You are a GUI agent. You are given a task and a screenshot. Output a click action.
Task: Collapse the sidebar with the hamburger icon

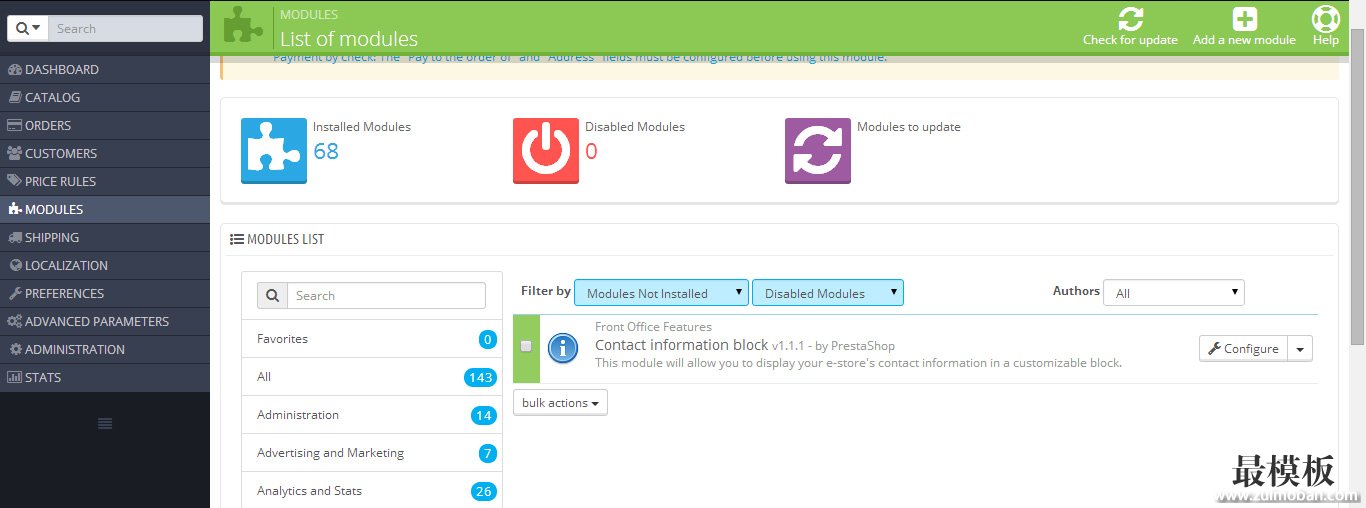(x=105, y=424)
